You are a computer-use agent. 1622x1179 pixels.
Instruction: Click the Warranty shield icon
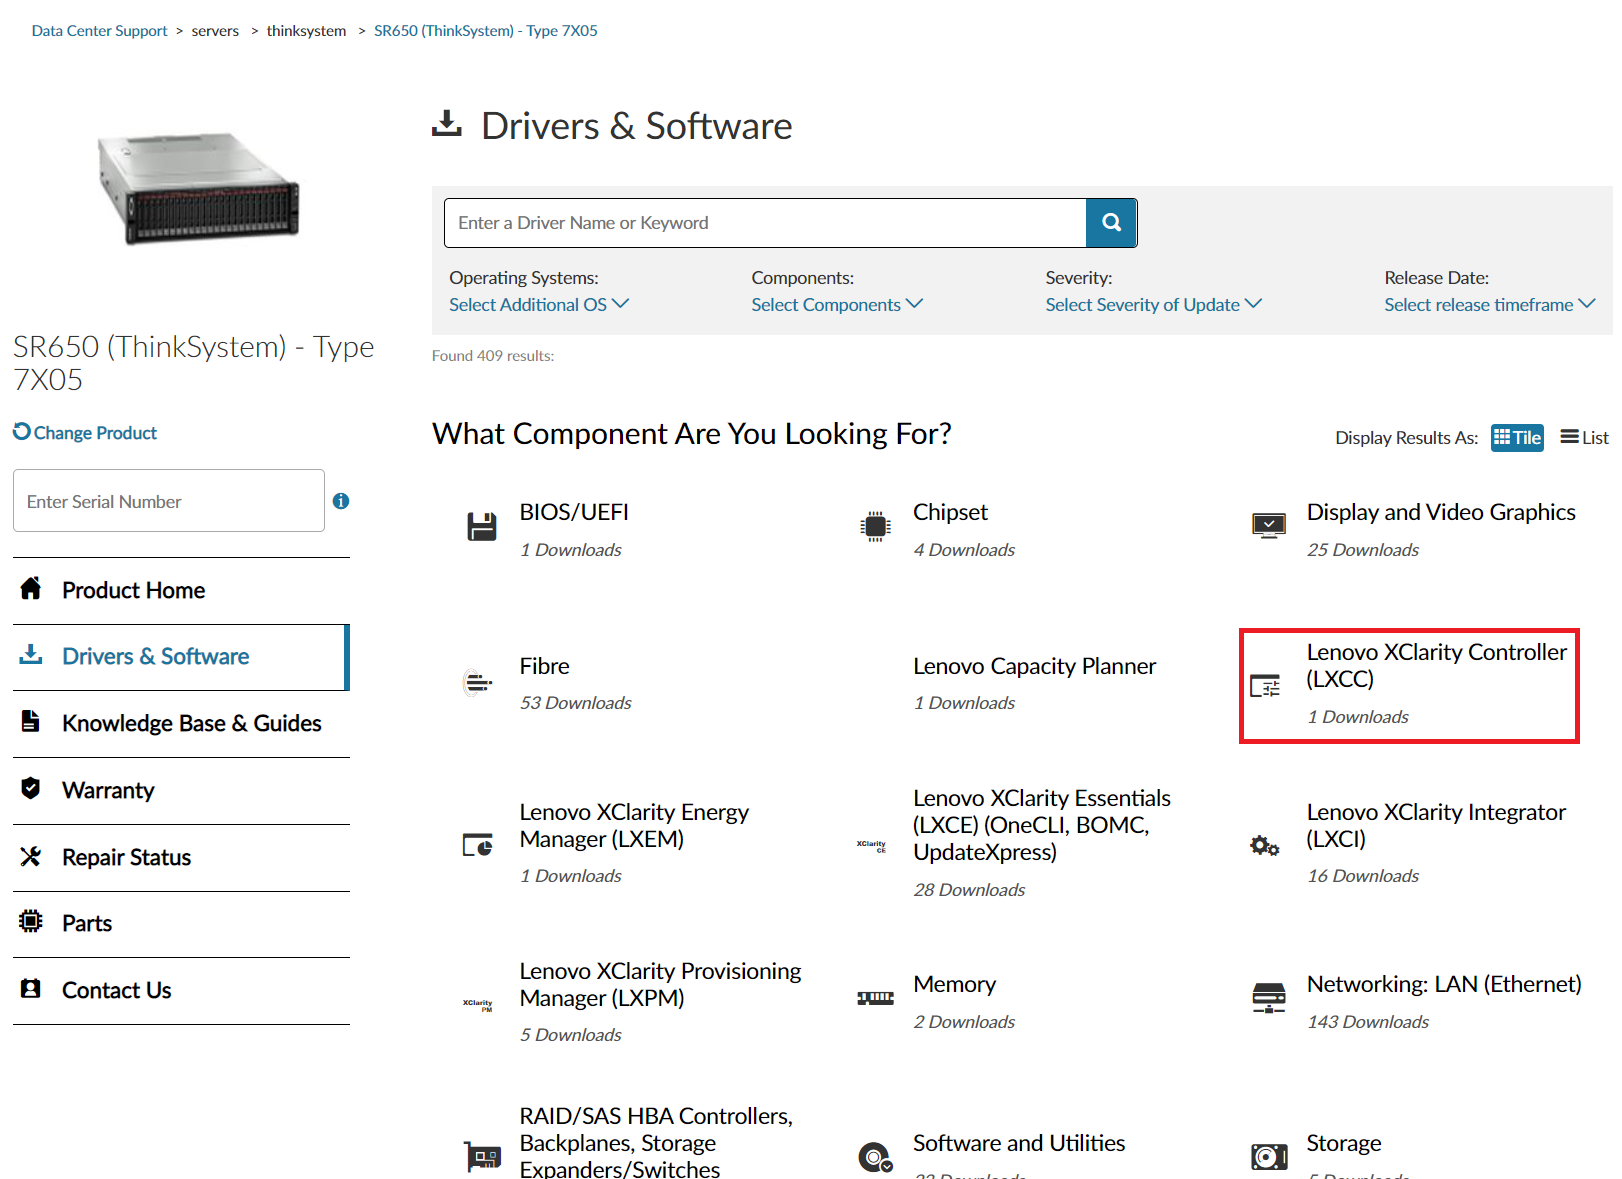click(x=31, y=788)
